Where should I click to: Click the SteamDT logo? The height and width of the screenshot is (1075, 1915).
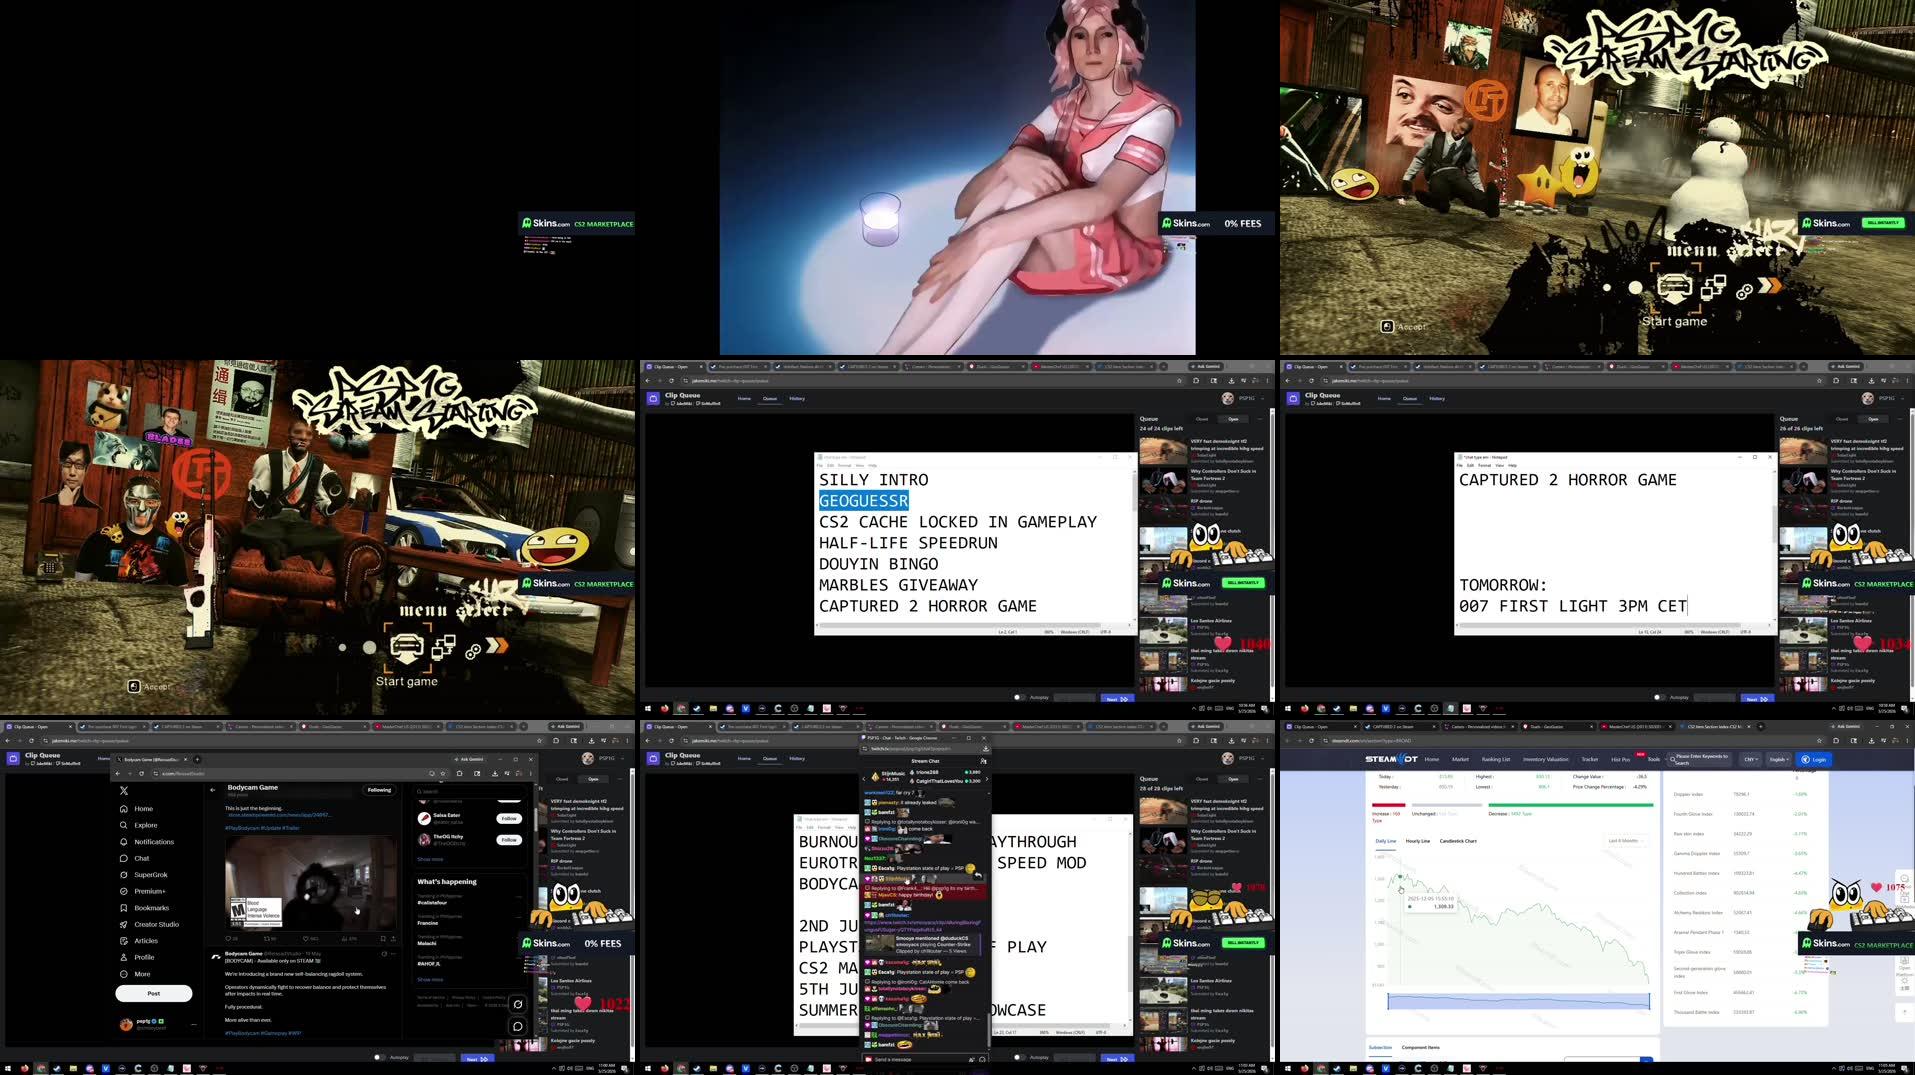click(1391, 759)
